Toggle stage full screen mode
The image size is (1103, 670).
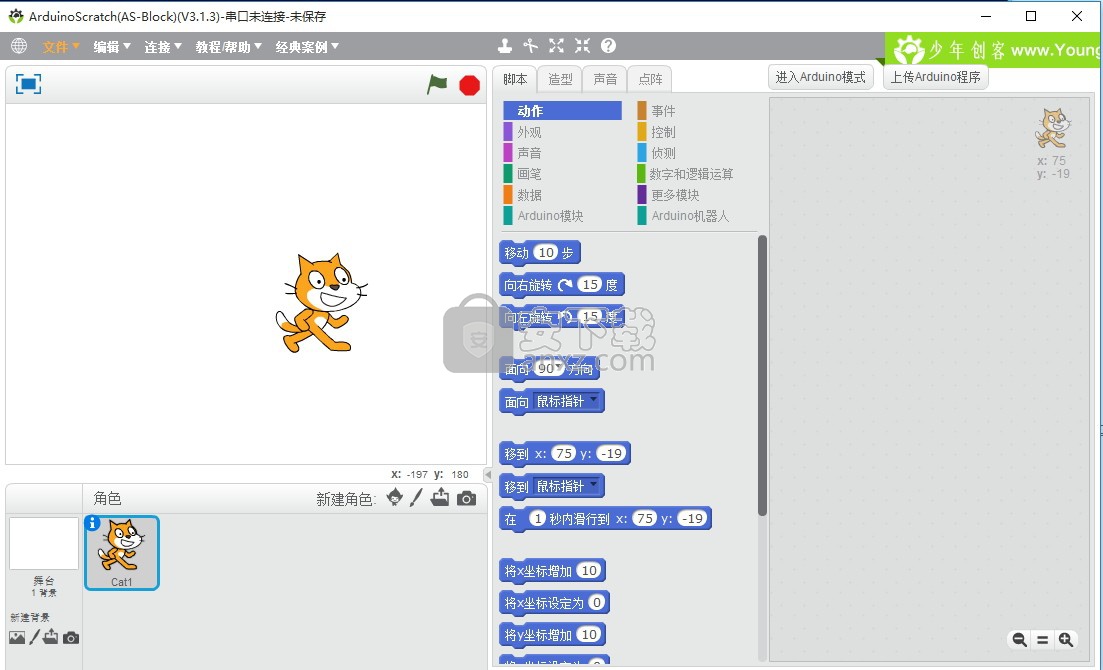click(x=28, y=84)
